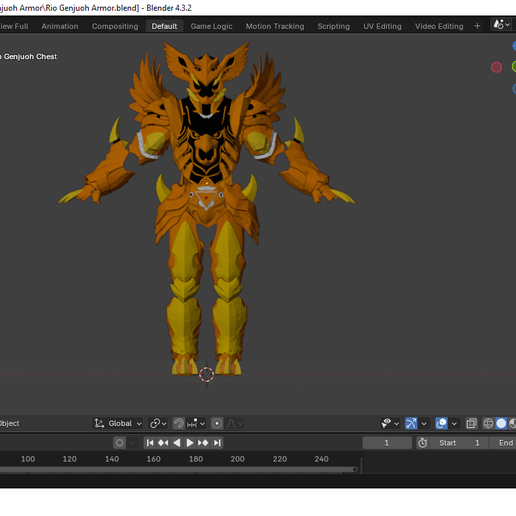Jump to the previous keyframe
The width and height of the screenshot is (516, 516).
(163, 443)
